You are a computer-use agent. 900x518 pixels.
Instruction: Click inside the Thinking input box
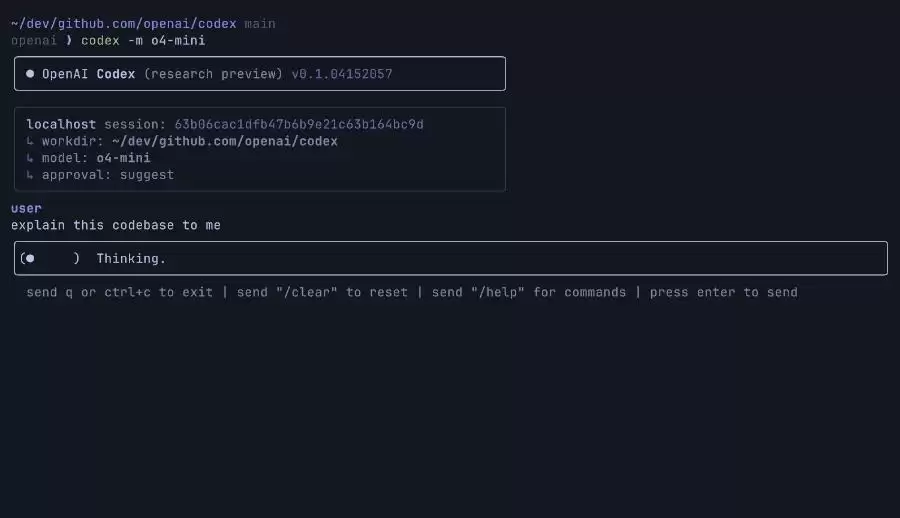(451, 258)
